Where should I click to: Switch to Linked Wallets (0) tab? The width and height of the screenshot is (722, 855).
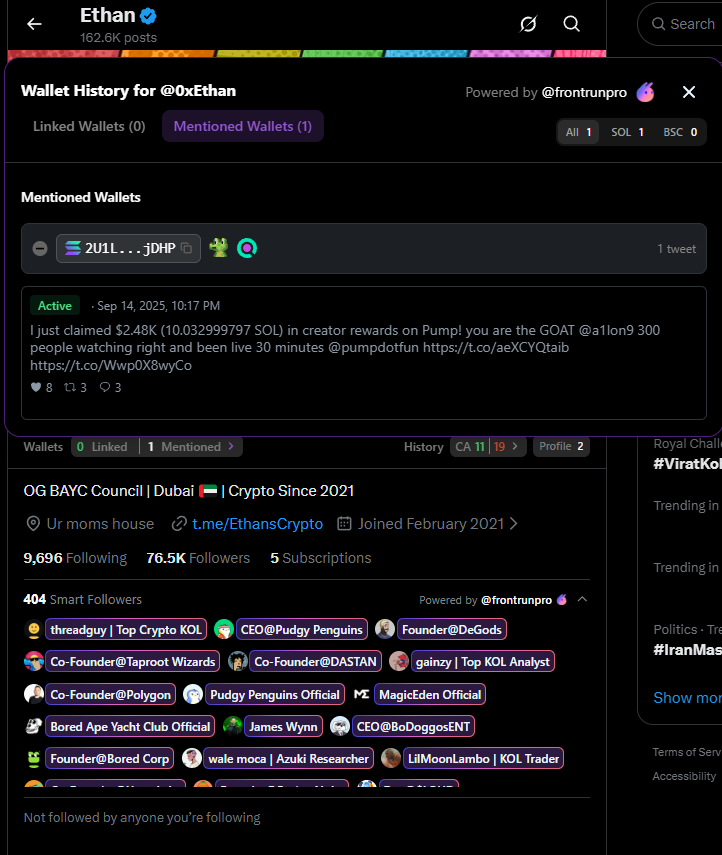coord(89,127)
